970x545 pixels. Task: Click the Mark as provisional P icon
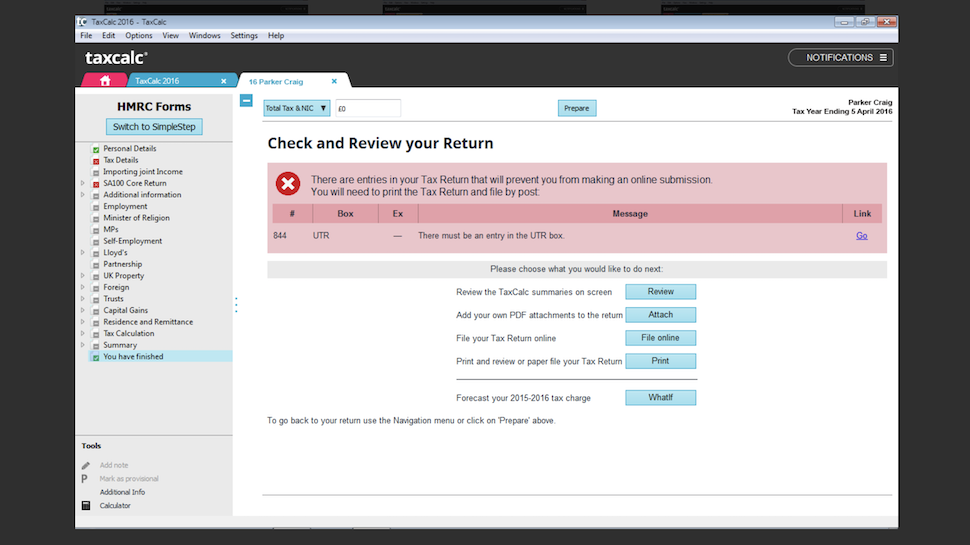pyautogui.click(x=85, y=478)
